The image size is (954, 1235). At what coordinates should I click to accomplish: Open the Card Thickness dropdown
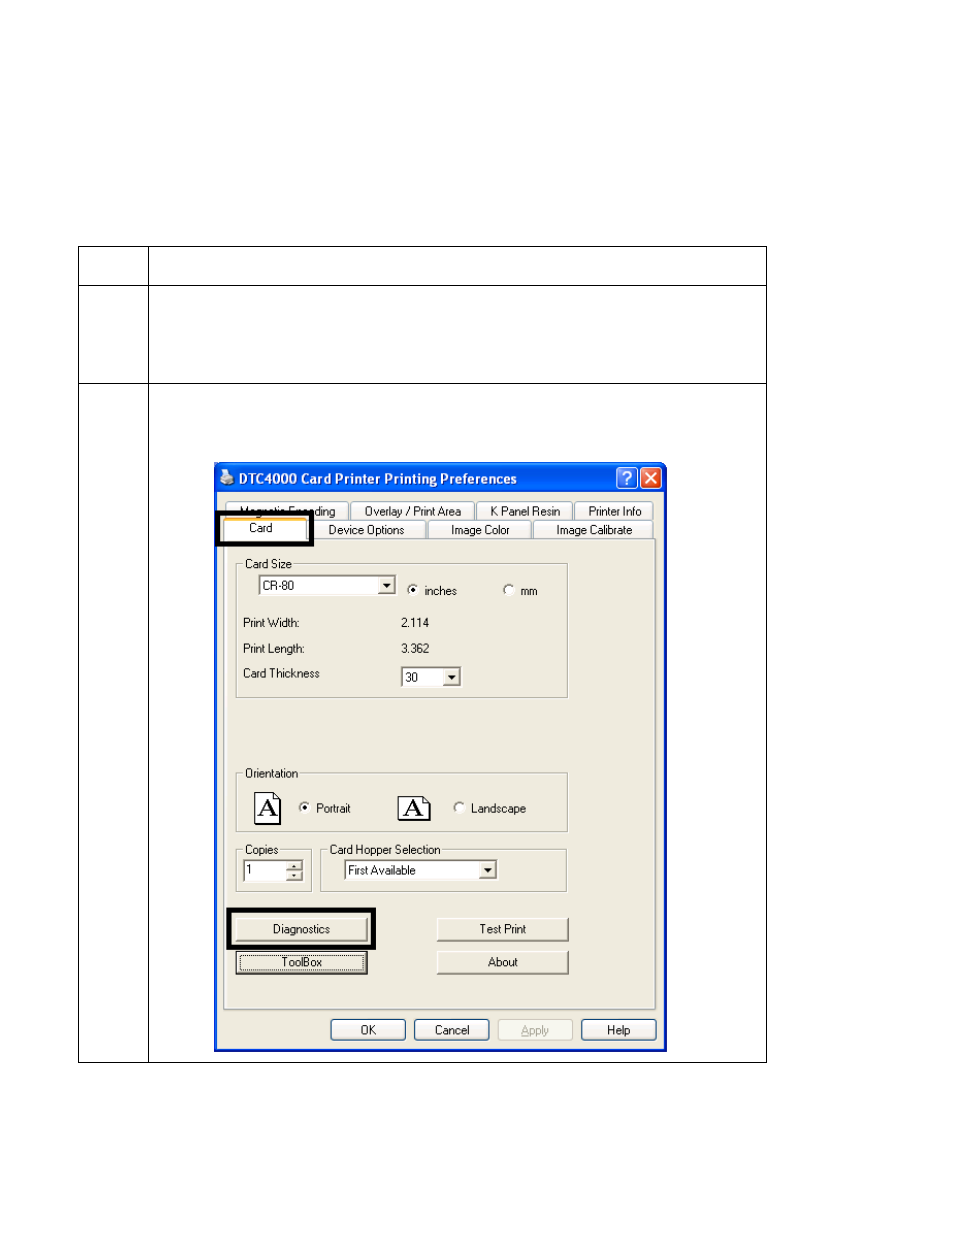point(451,677)
